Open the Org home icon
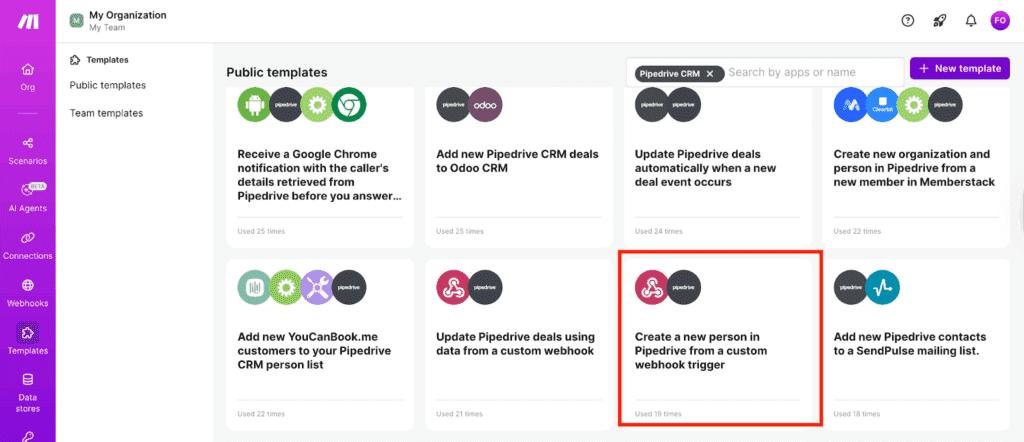 [27, 70]
